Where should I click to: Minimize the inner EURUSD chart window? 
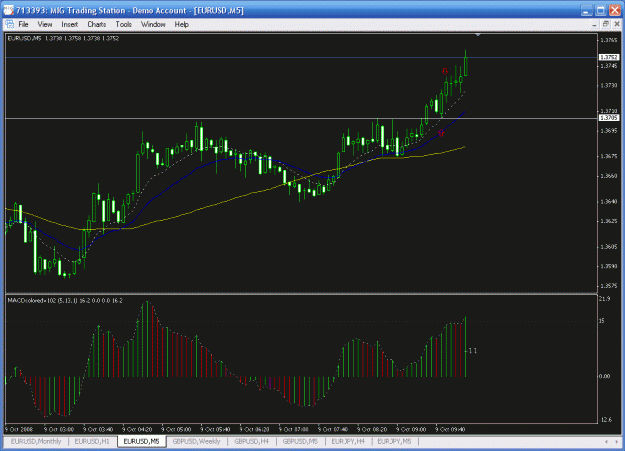594,25
